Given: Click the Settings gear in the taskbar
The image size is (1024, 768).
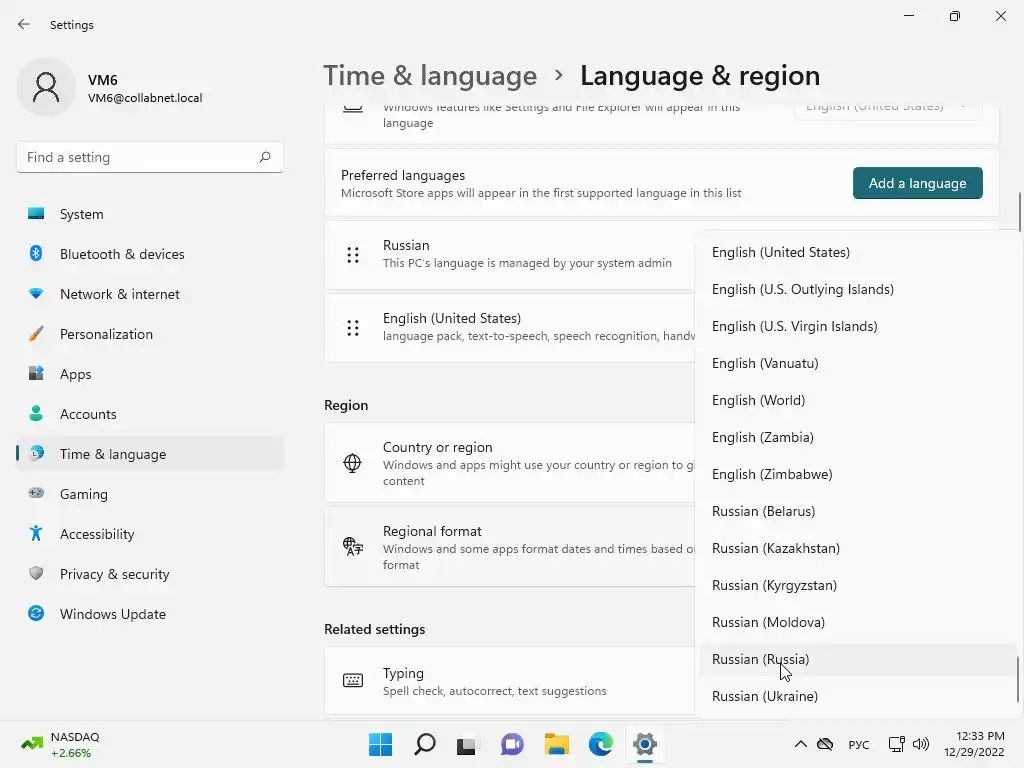Looking at the screenshot, I should tap(645, 744).
